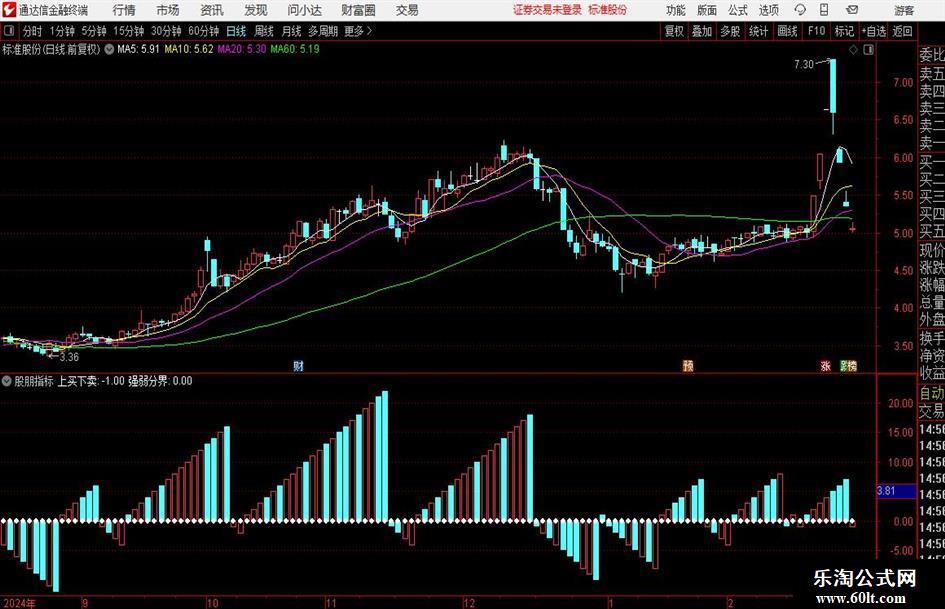Click the MA5: 5.91 indicator value
The height and width of the screenshot is (609, 945).
[138, 49]
